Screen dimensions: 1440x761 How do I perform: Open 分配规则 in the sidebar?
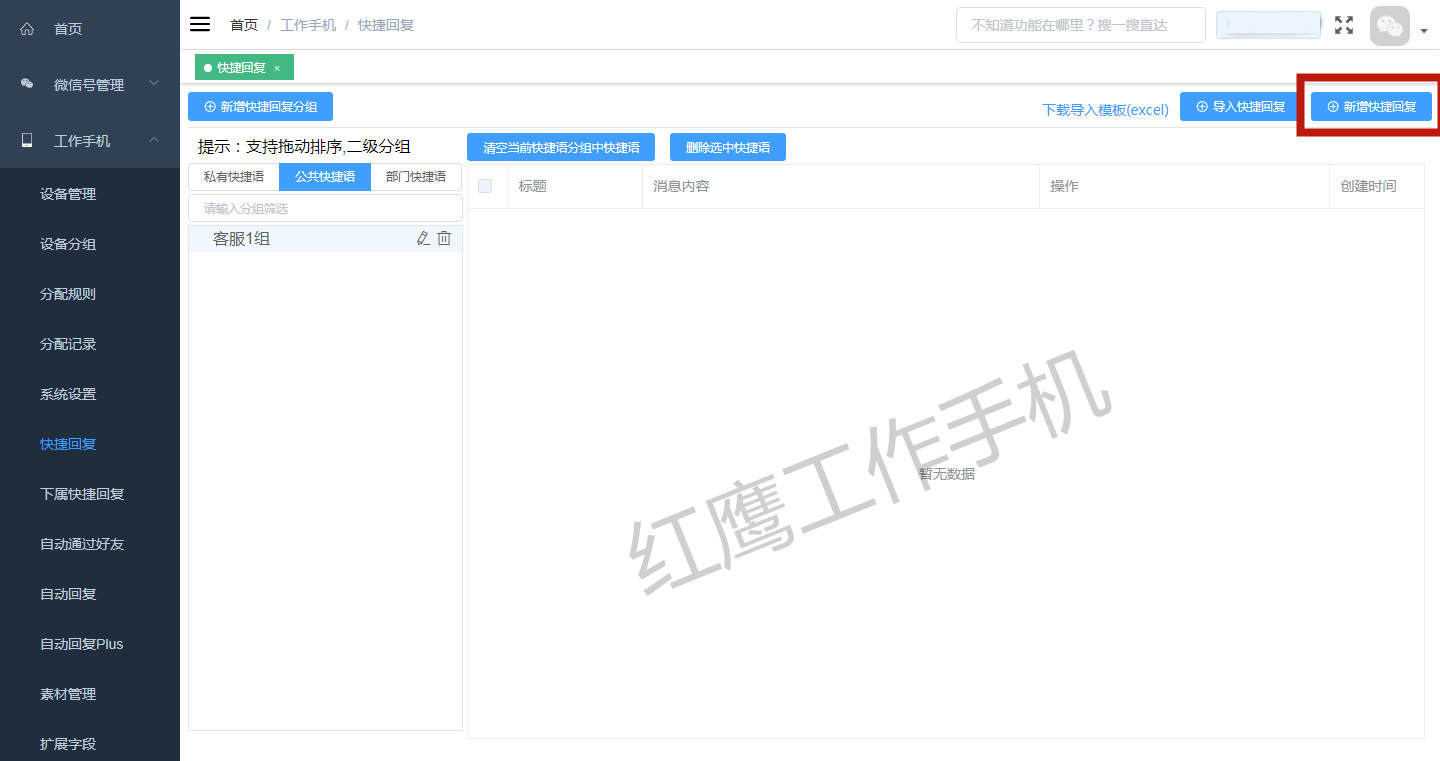pyautogui.click(x=68, y=294)
